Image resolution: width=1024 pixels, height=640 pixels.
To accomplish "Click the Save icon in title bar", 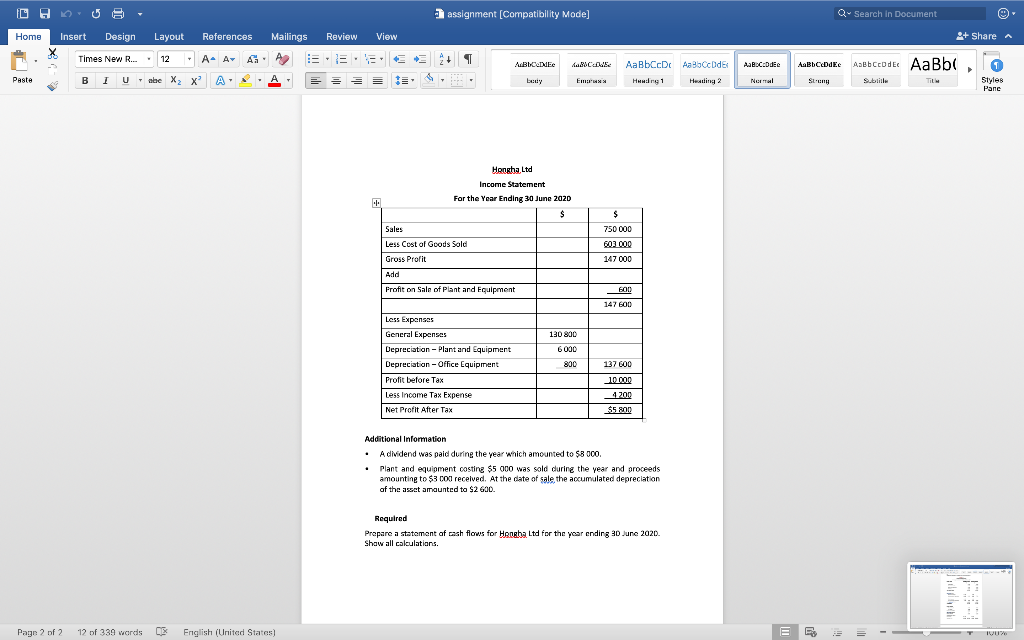I will point(45,14).
